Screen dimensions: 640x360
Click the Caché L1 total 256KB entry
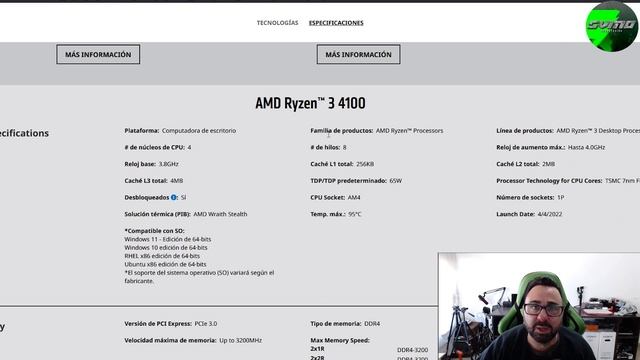click(342, 164)
